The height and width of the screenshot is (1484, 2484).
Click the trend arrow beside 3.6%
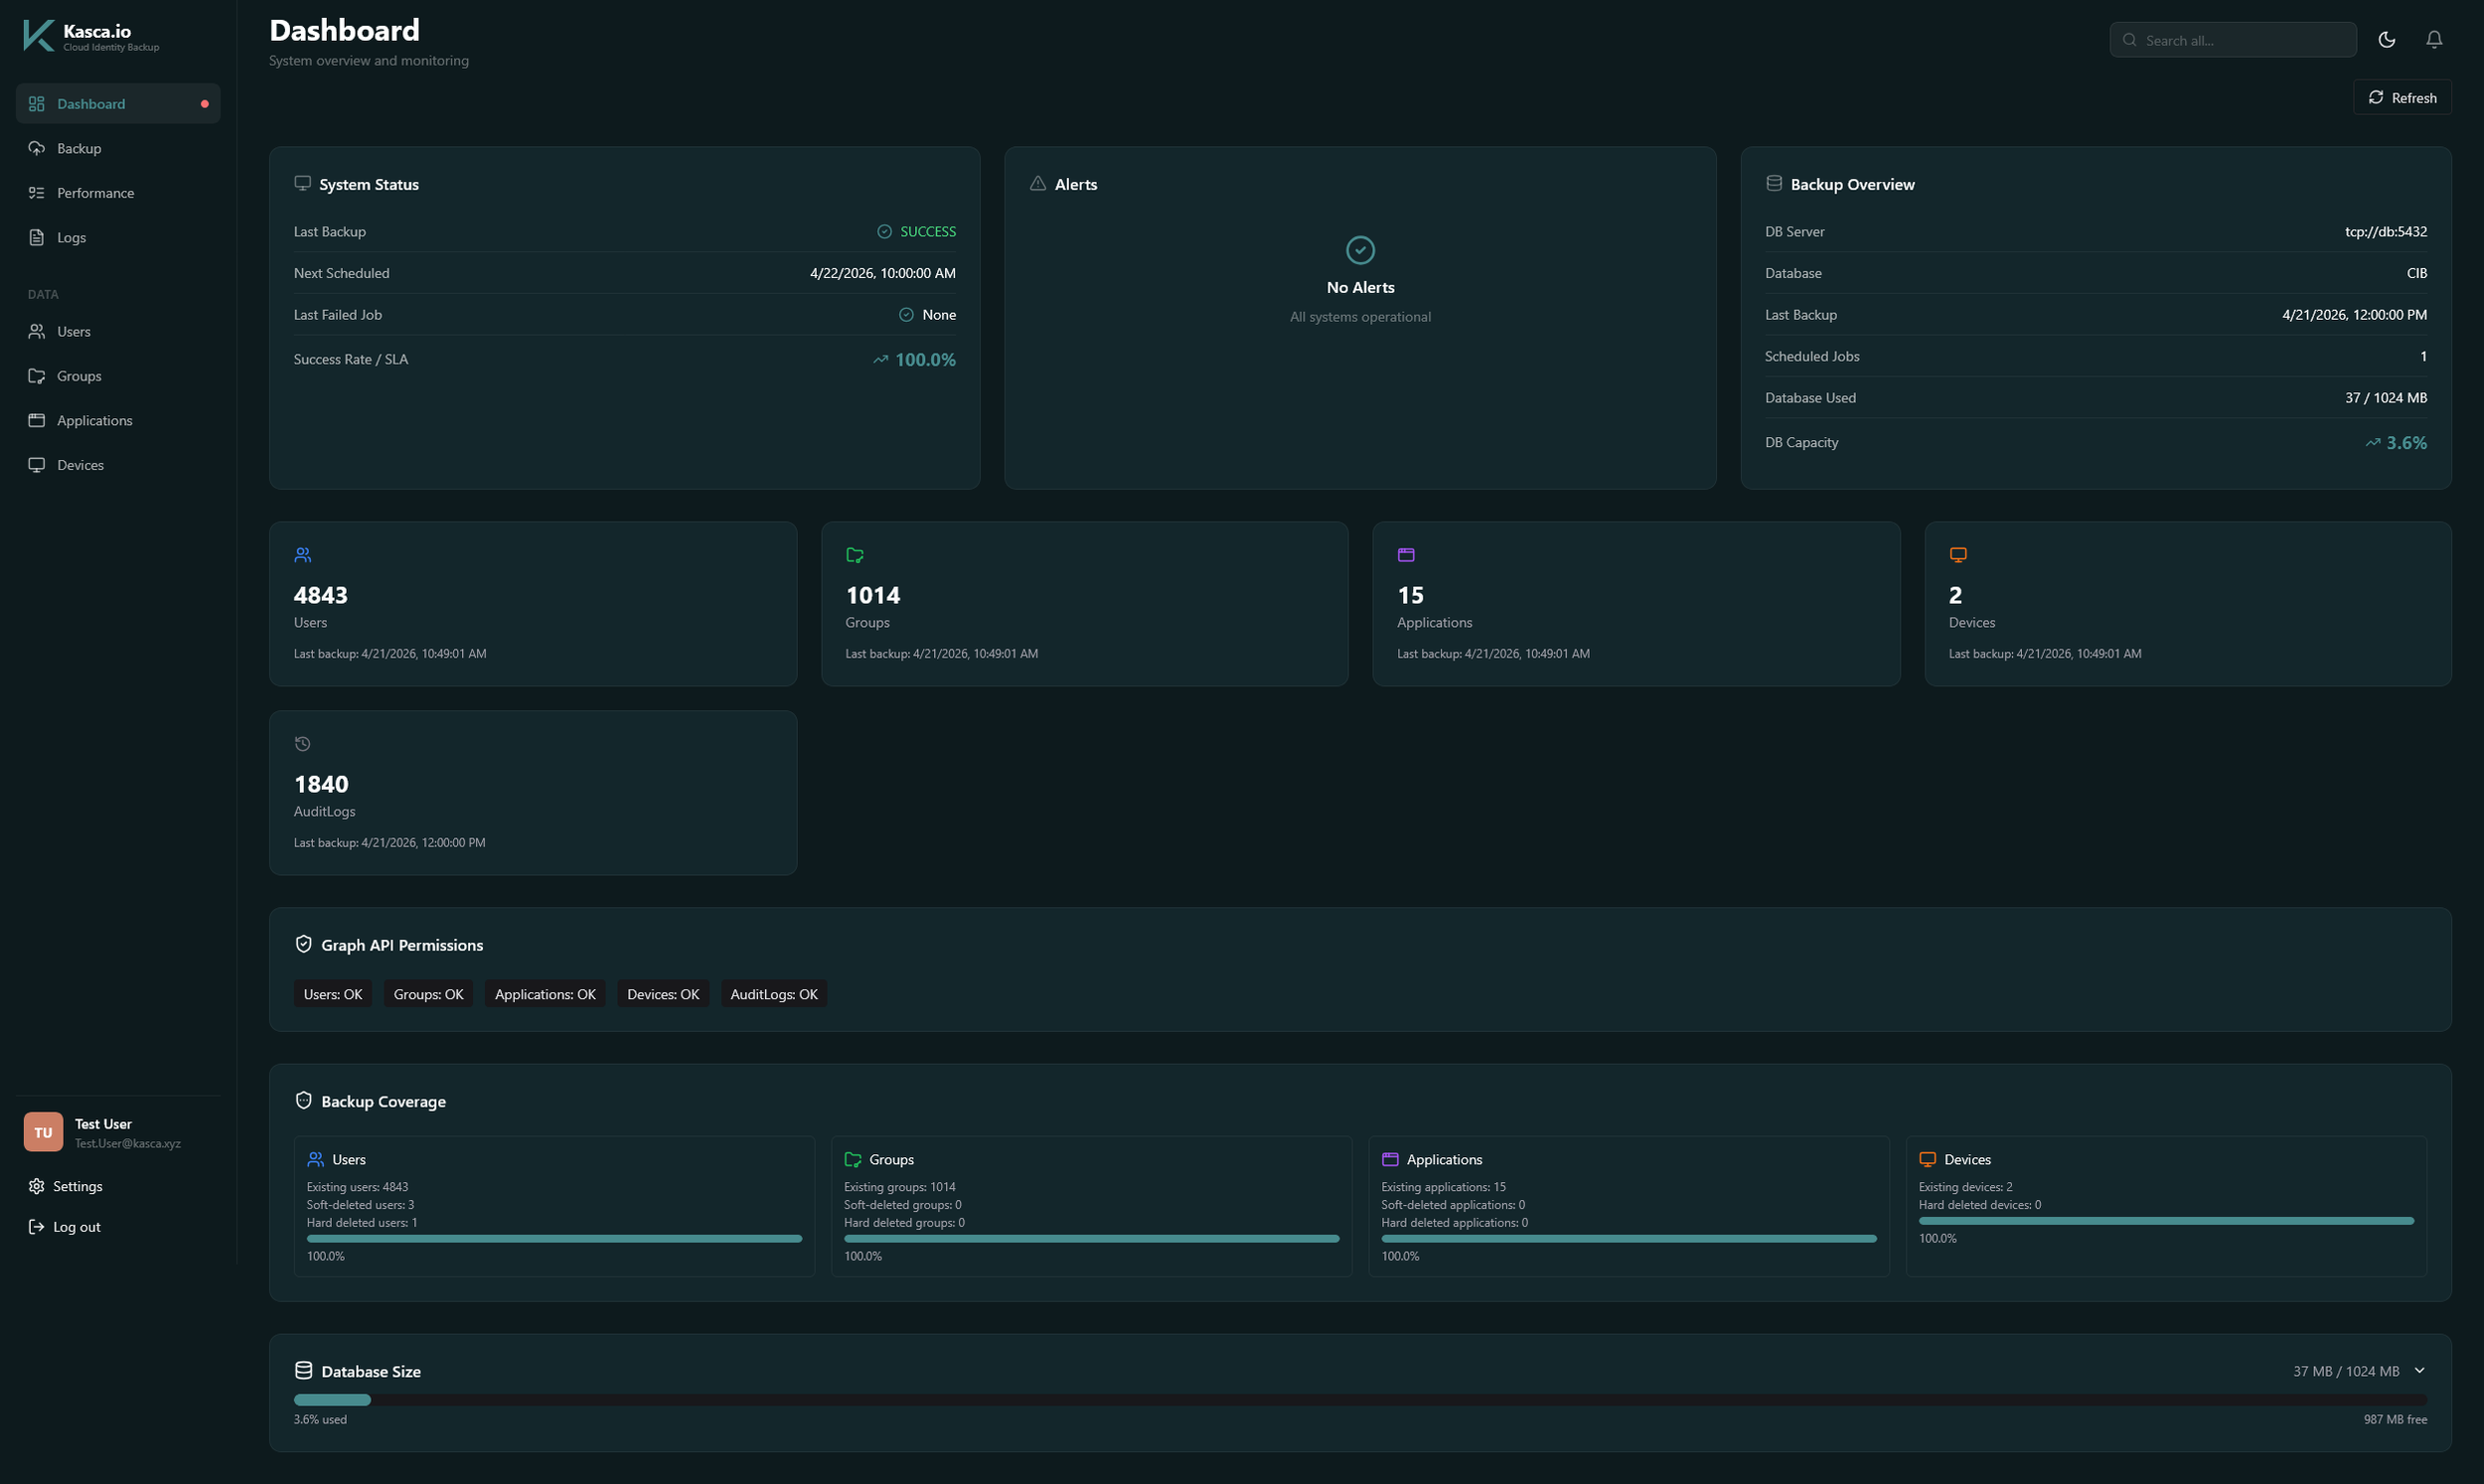coord(2372,443)
